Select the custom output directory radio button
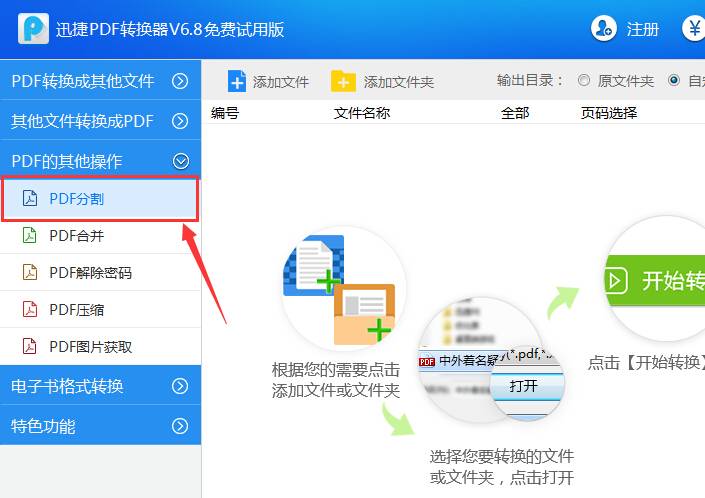The image size is (705, 498). [x=674, y=80]
